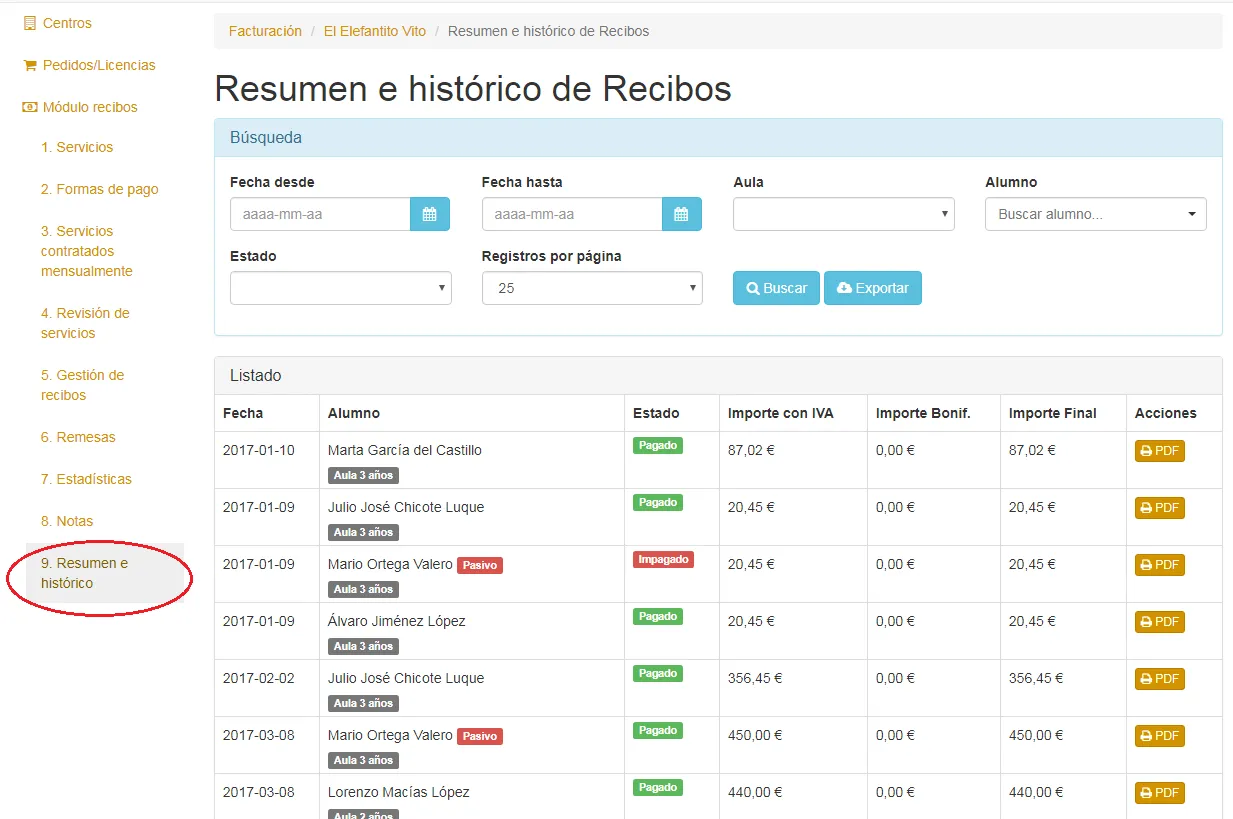This screenshot has height=819, width=1233.
Task: Follow the El Elefantito Vito breadcrumb link
Action: point(375,31)
